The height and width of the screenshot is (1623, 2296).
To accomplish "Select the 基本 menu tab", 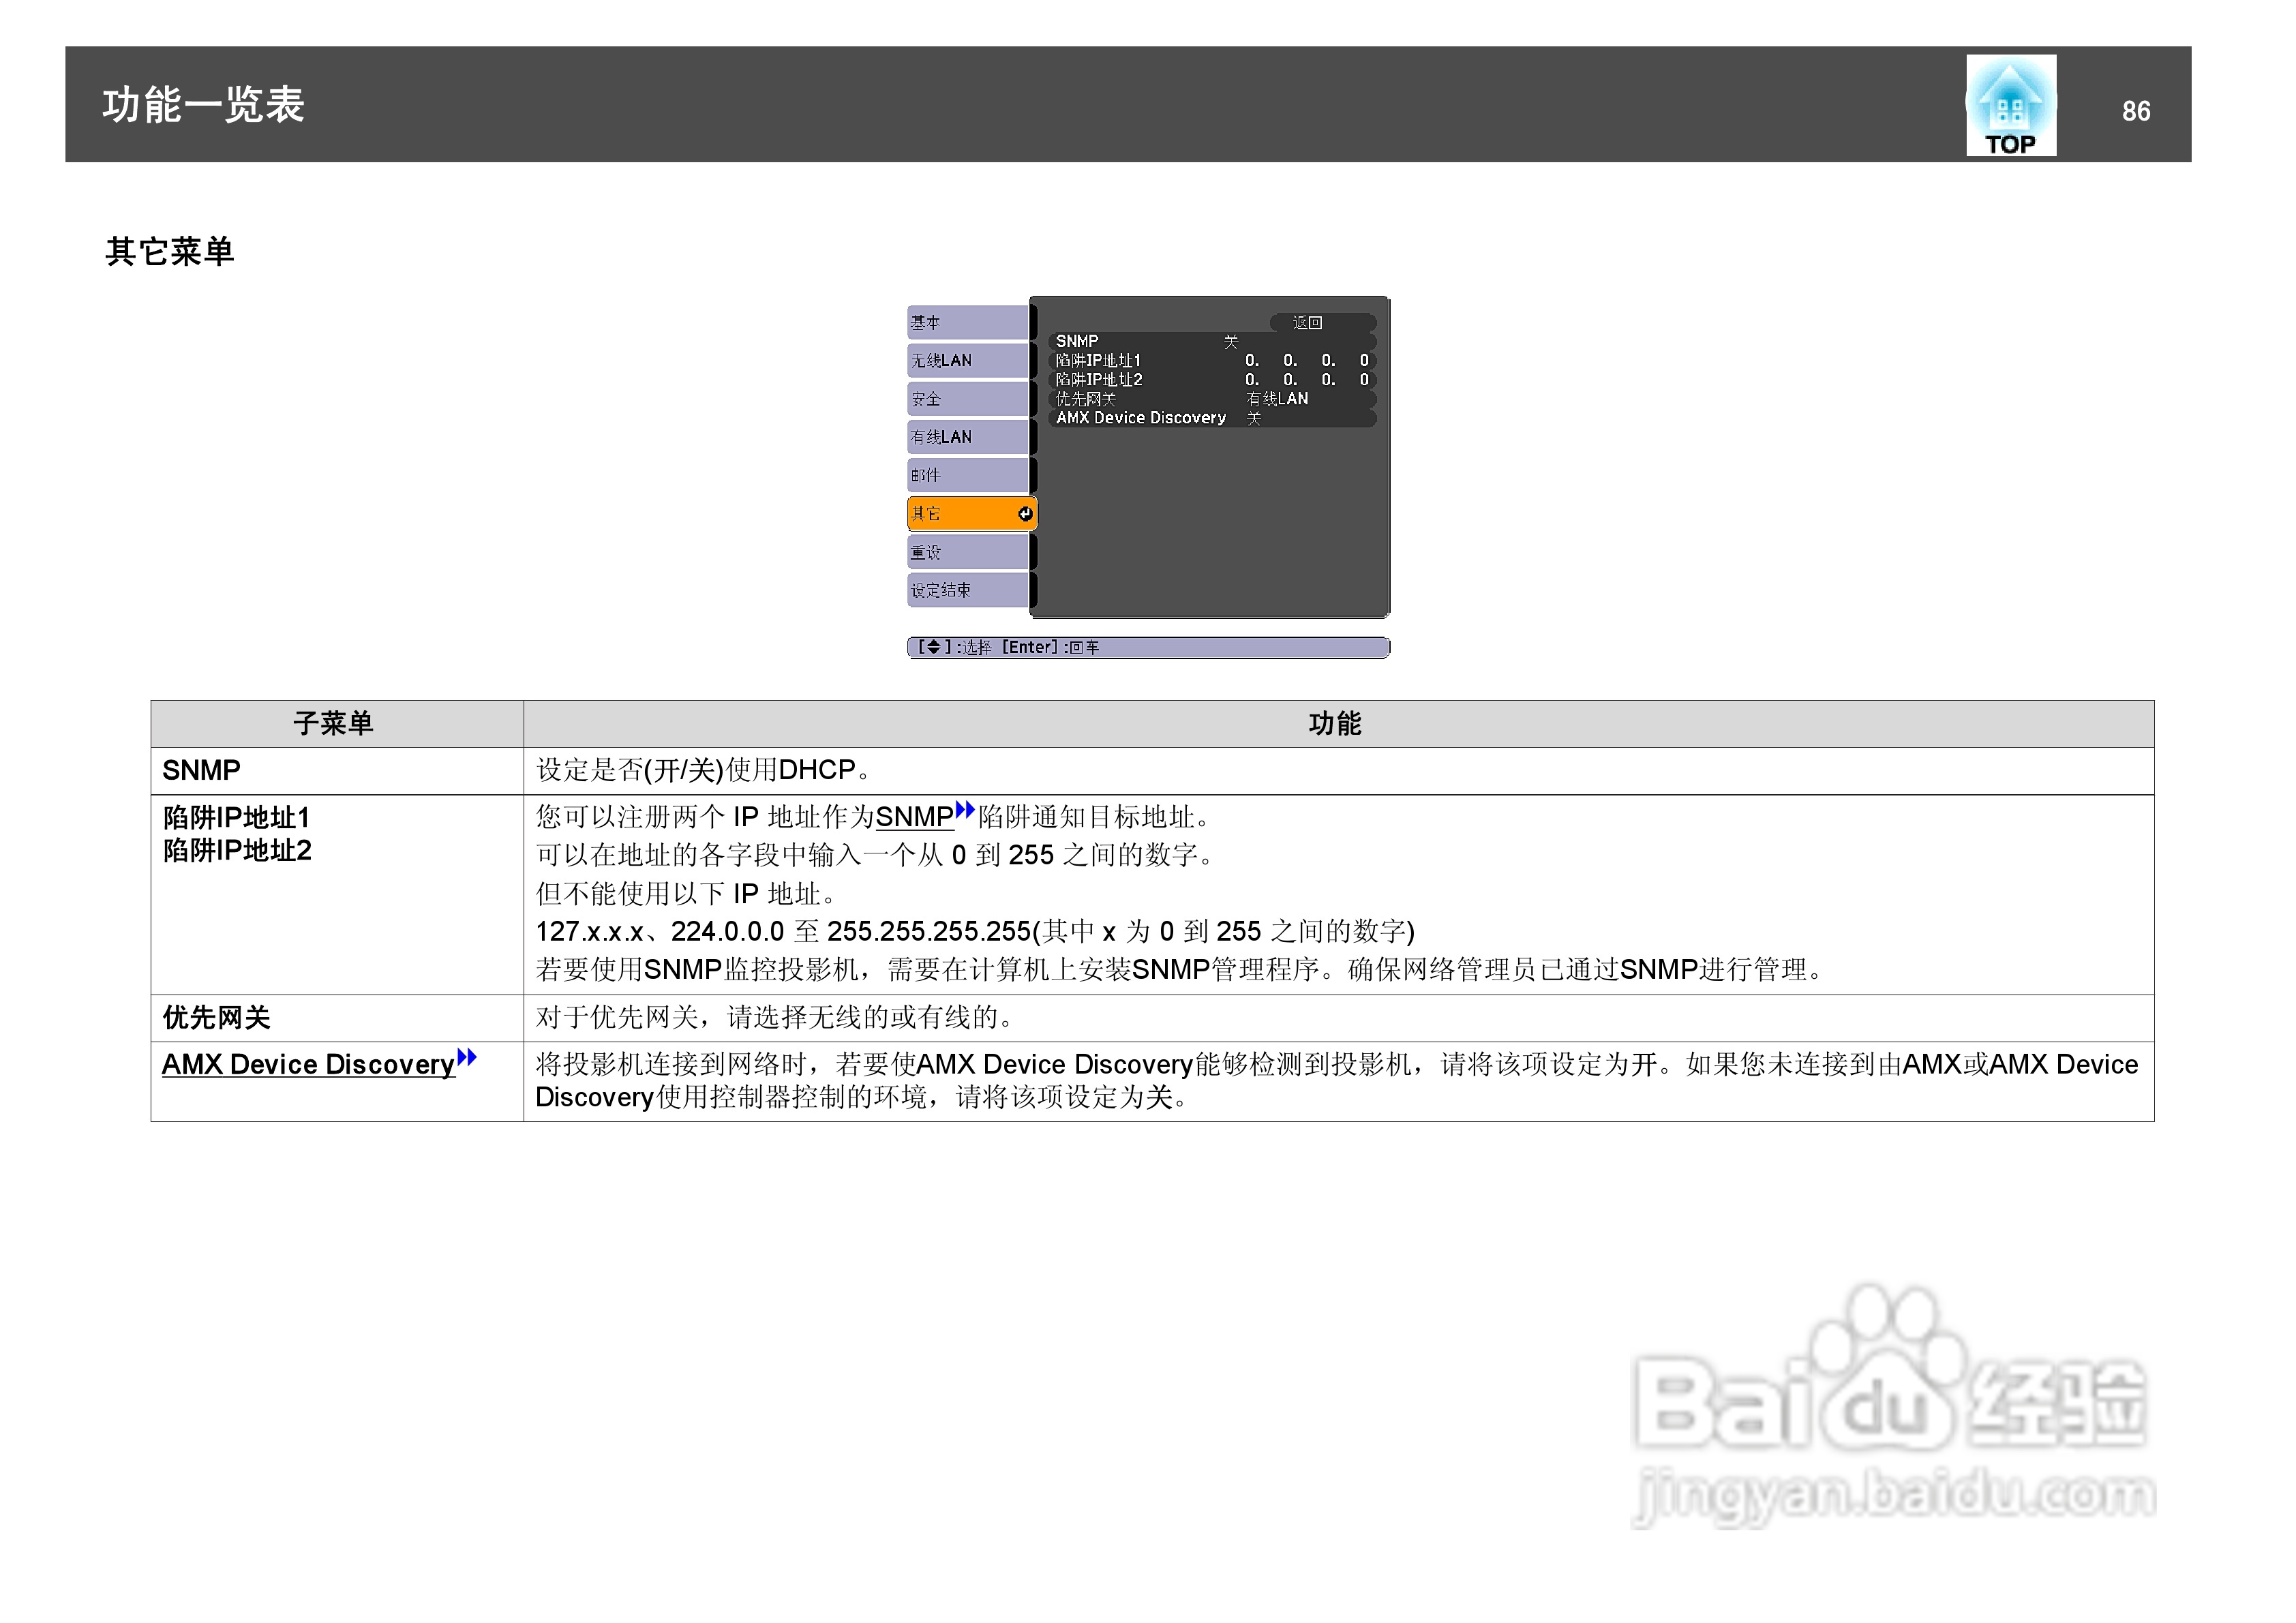I will 967,322.
